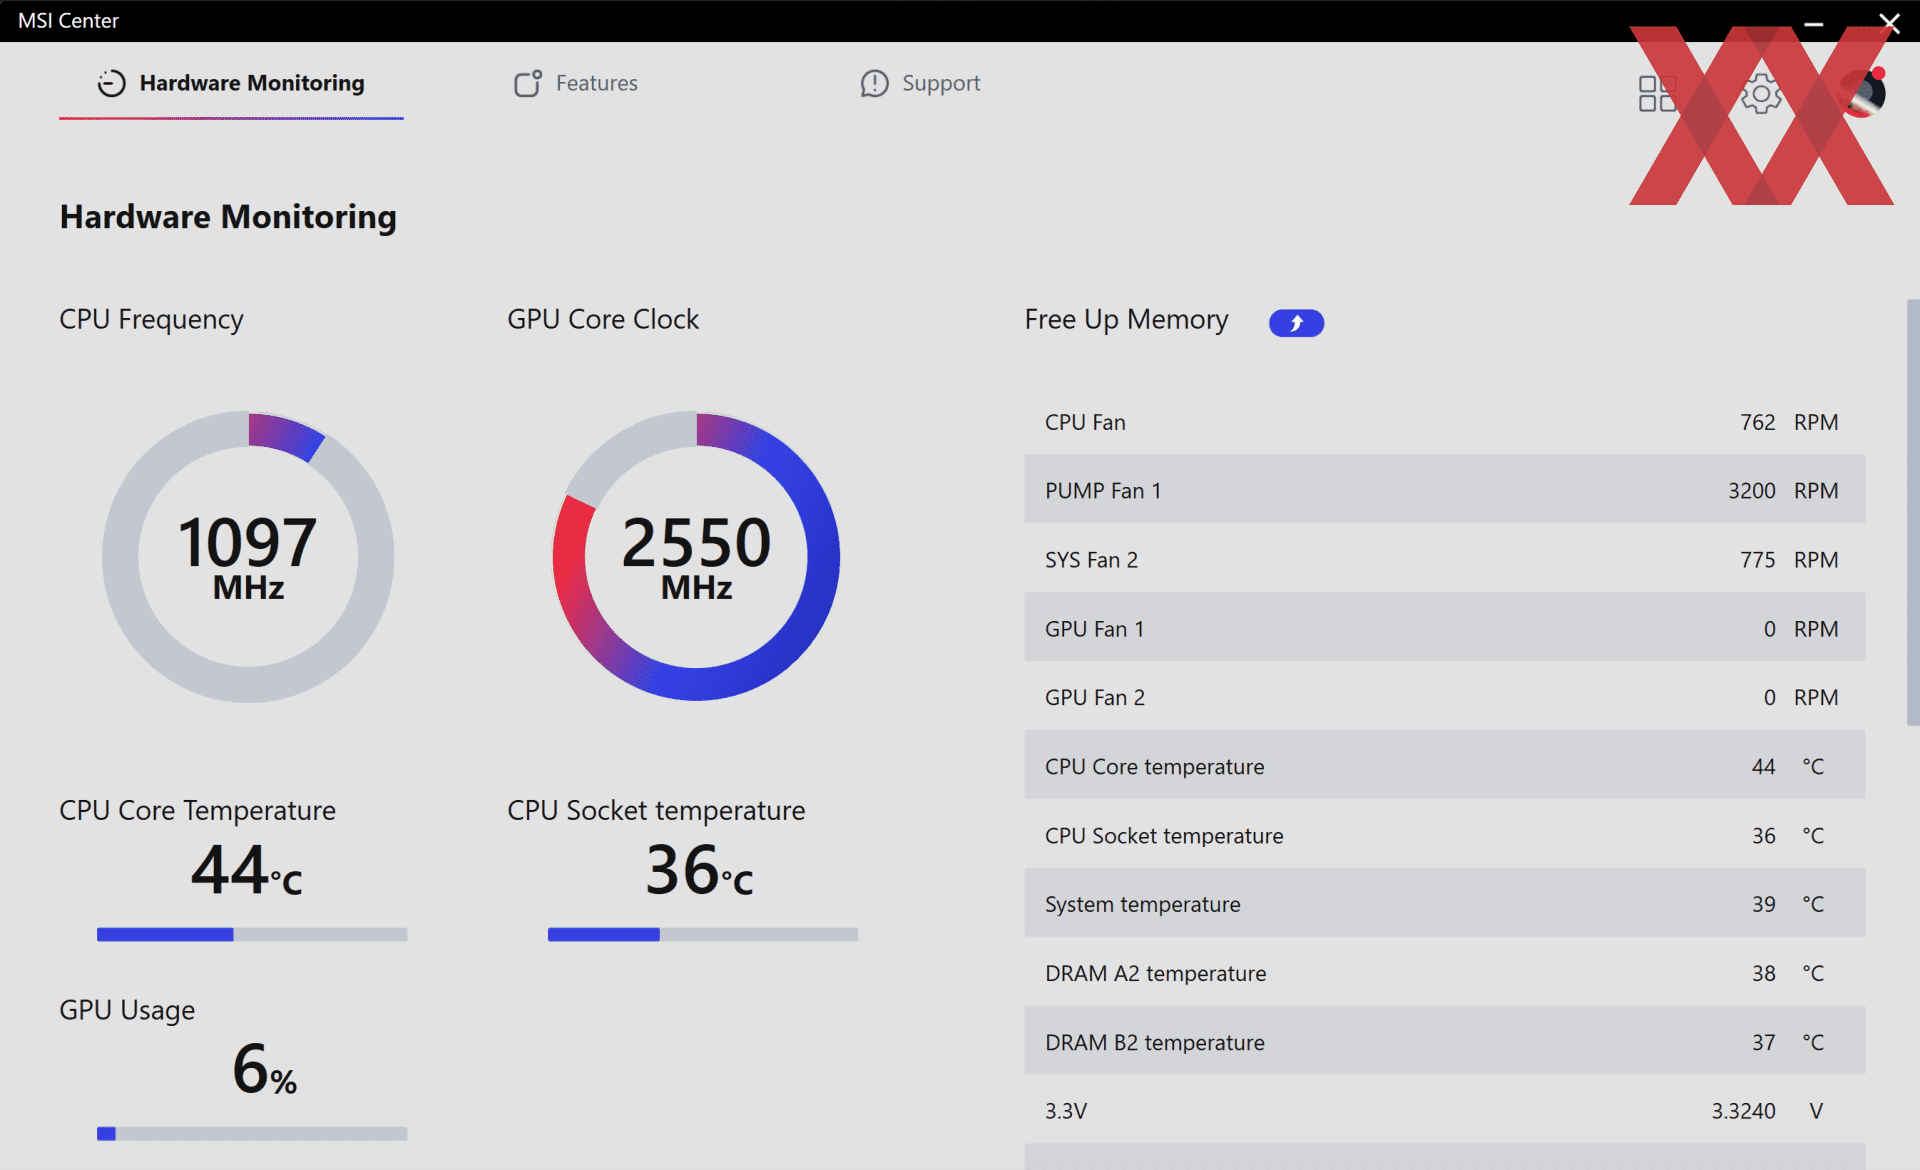
Task: Open the Hardware Monitoring tab
Action: click(x=231, y=83)
